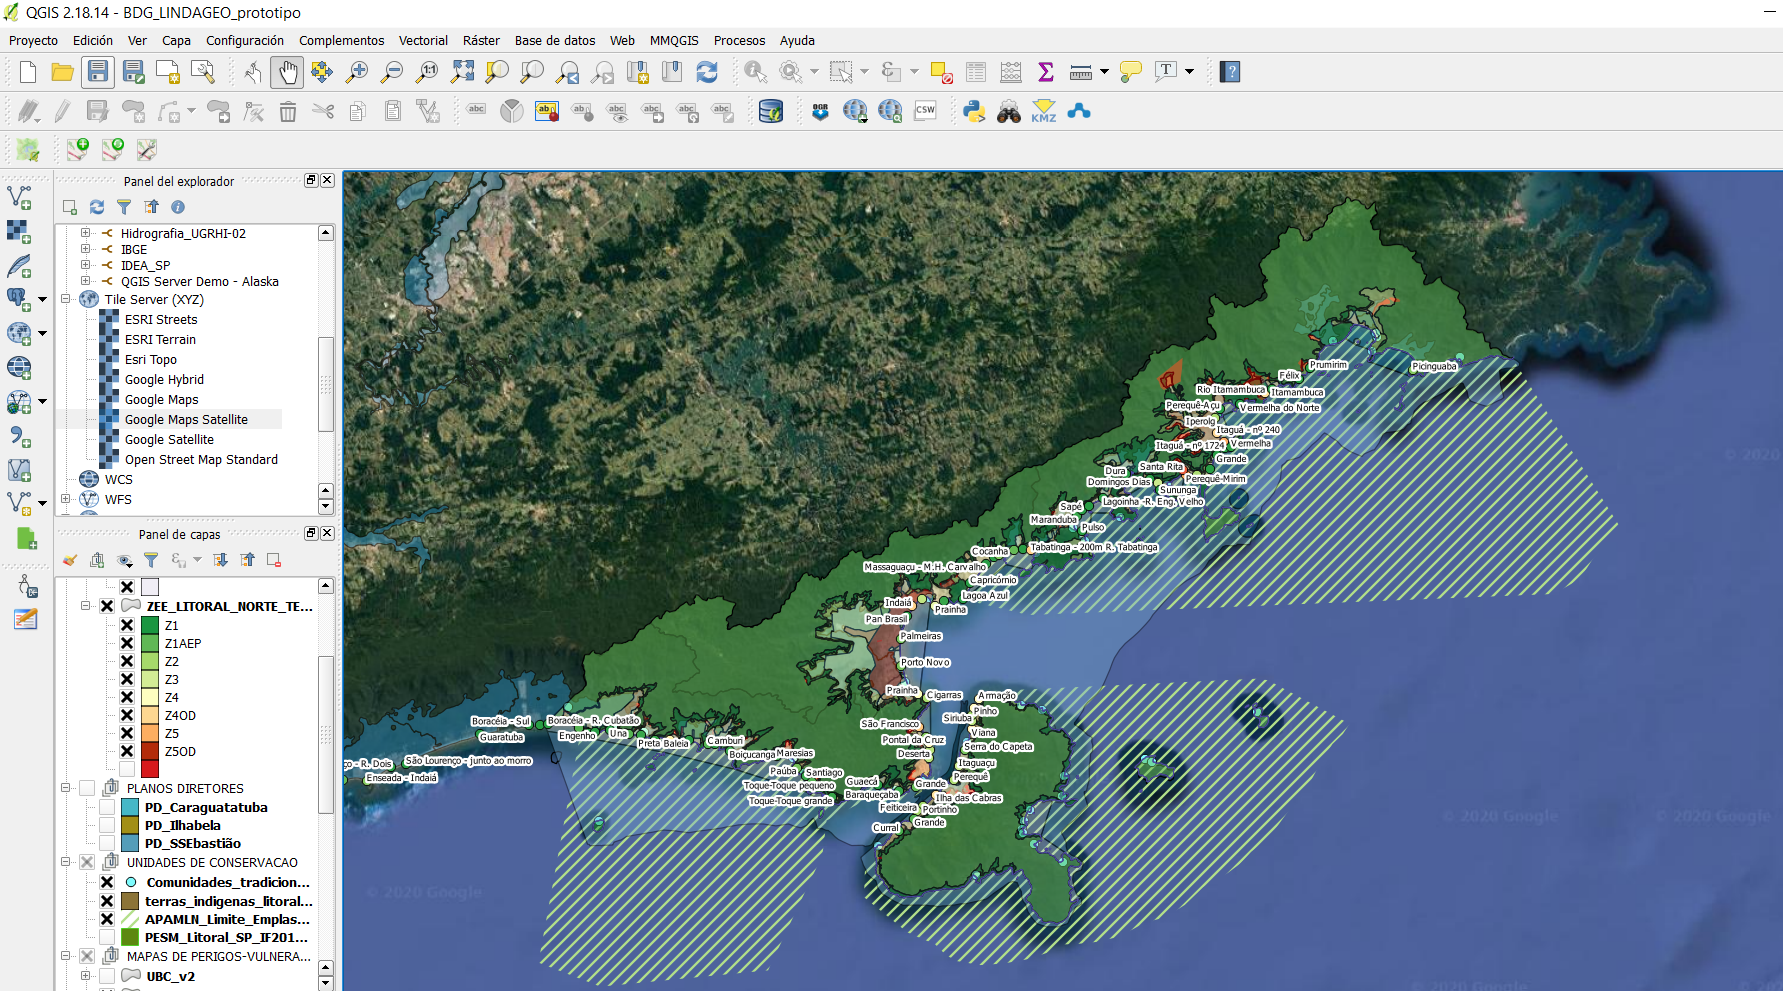Toggle visibility of Comunidades_tradicion layer

coord(107,882)
